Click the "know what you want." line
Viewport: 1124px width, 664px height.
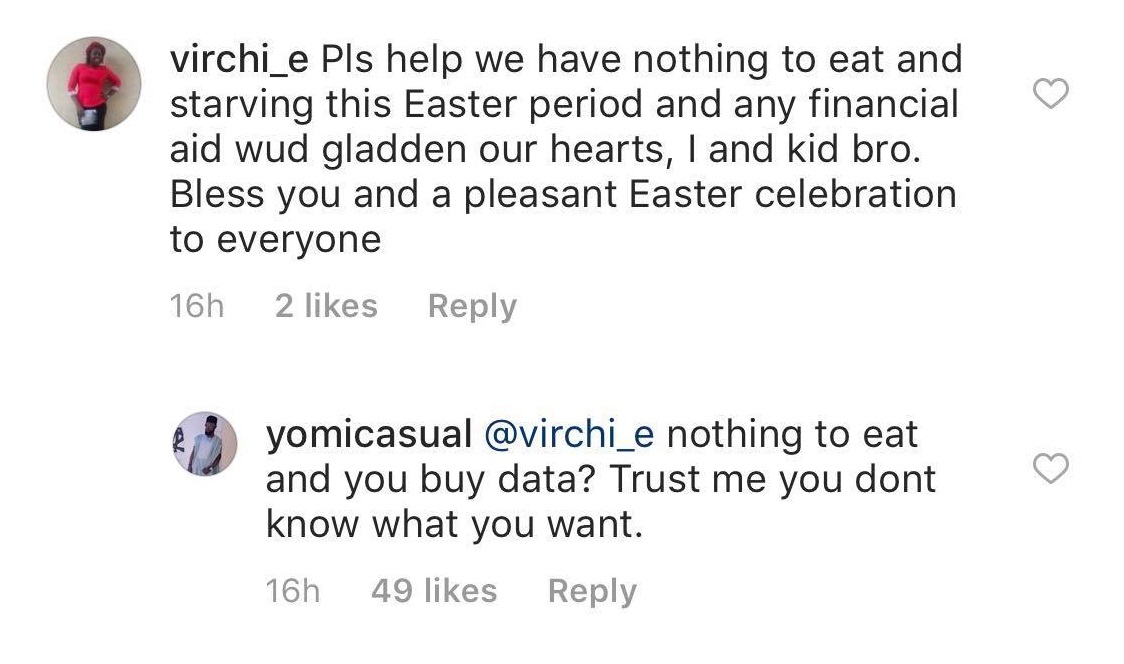coord(453,525)
